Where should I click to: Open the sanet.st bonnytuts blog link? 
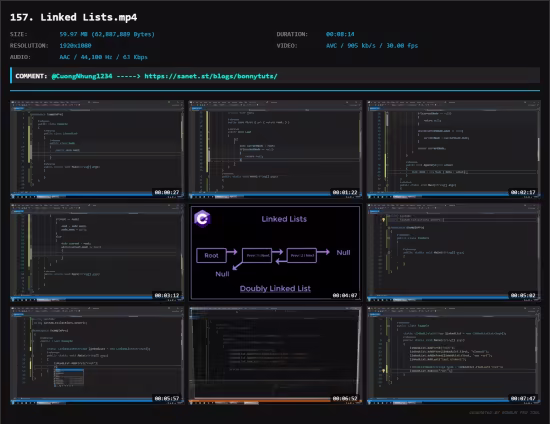pos(211,76)
